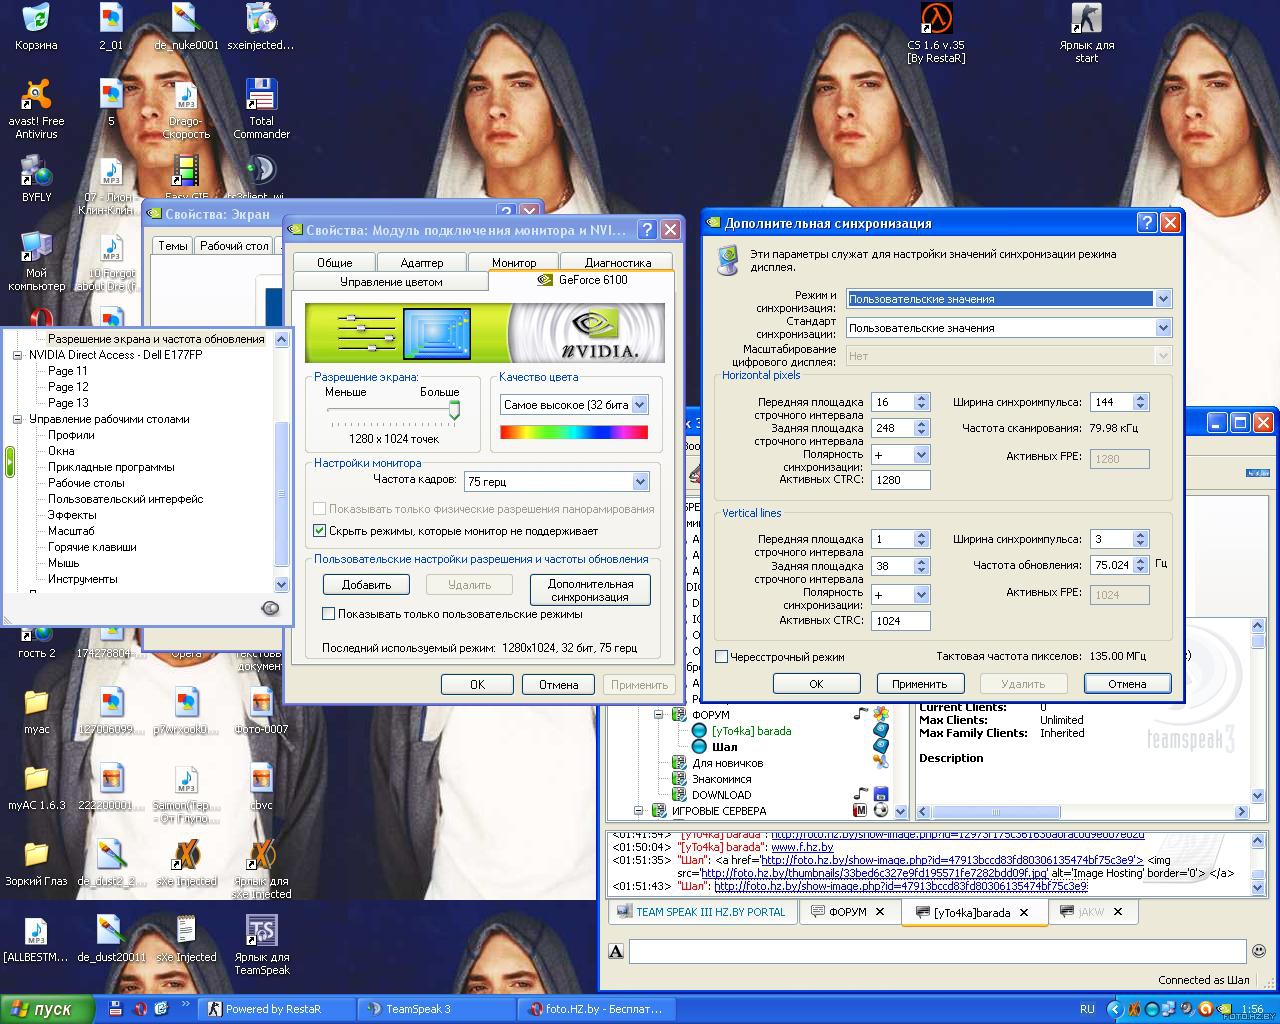Click the RU language indicator in tray

coord(1087,1009)
